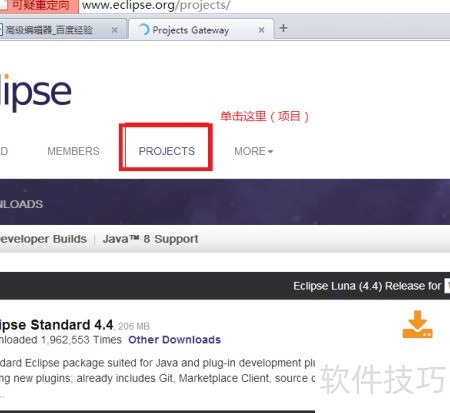Open a new browser tab with plus button

click(x=283, y=28)
